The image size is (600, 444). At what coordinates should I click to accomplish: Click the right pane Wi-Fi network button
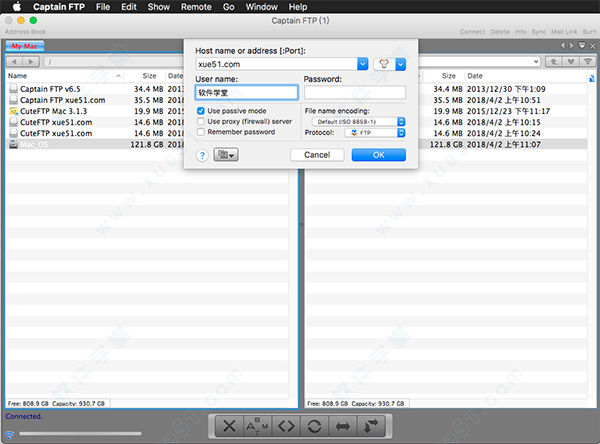click(588, 61)
